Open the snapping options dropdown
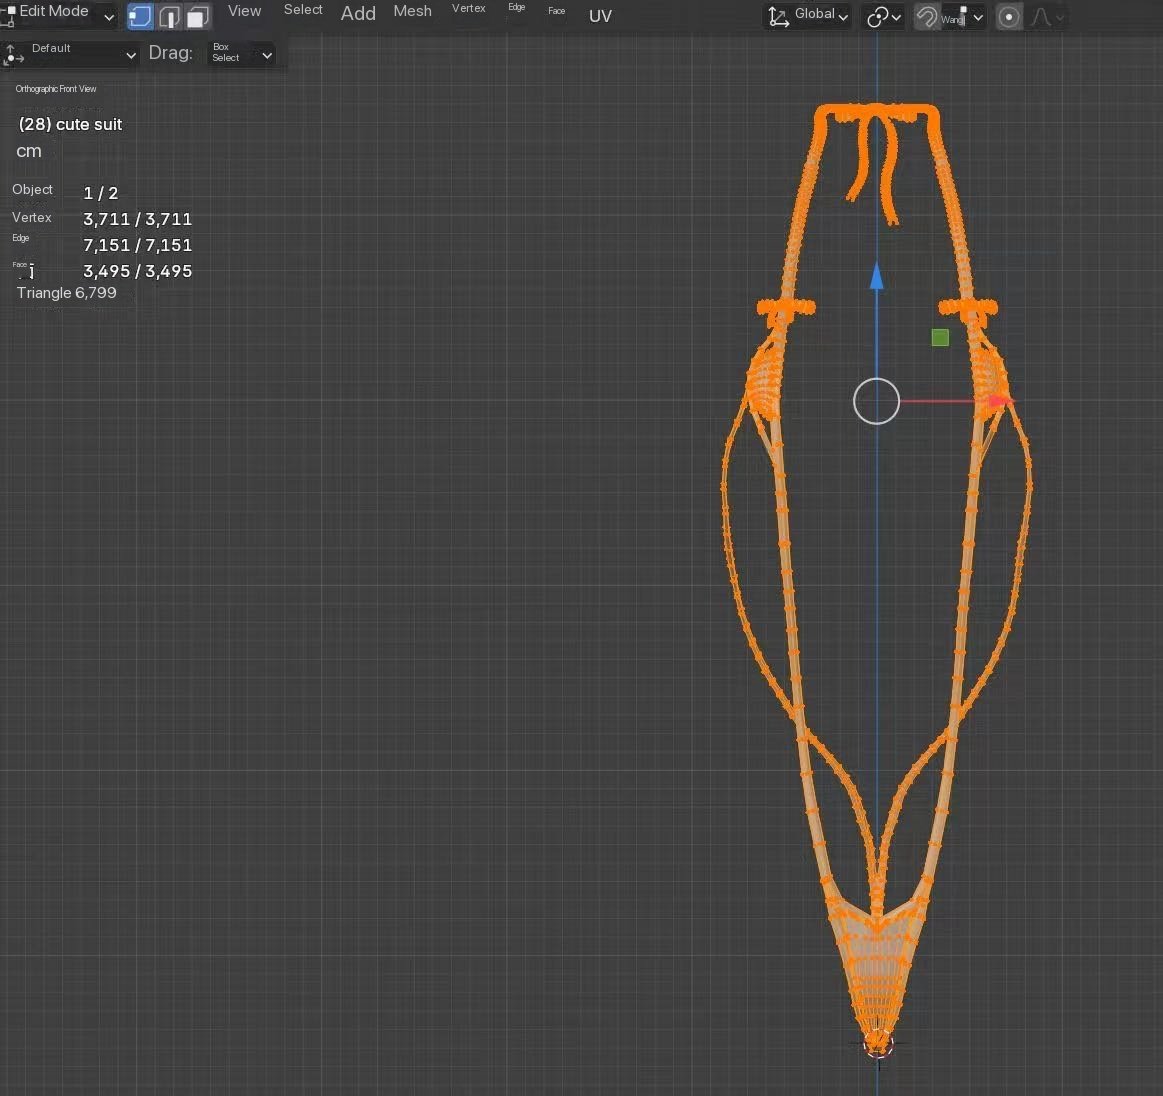The width and height of the screenshot is (1163, 1096). [964, 17]
